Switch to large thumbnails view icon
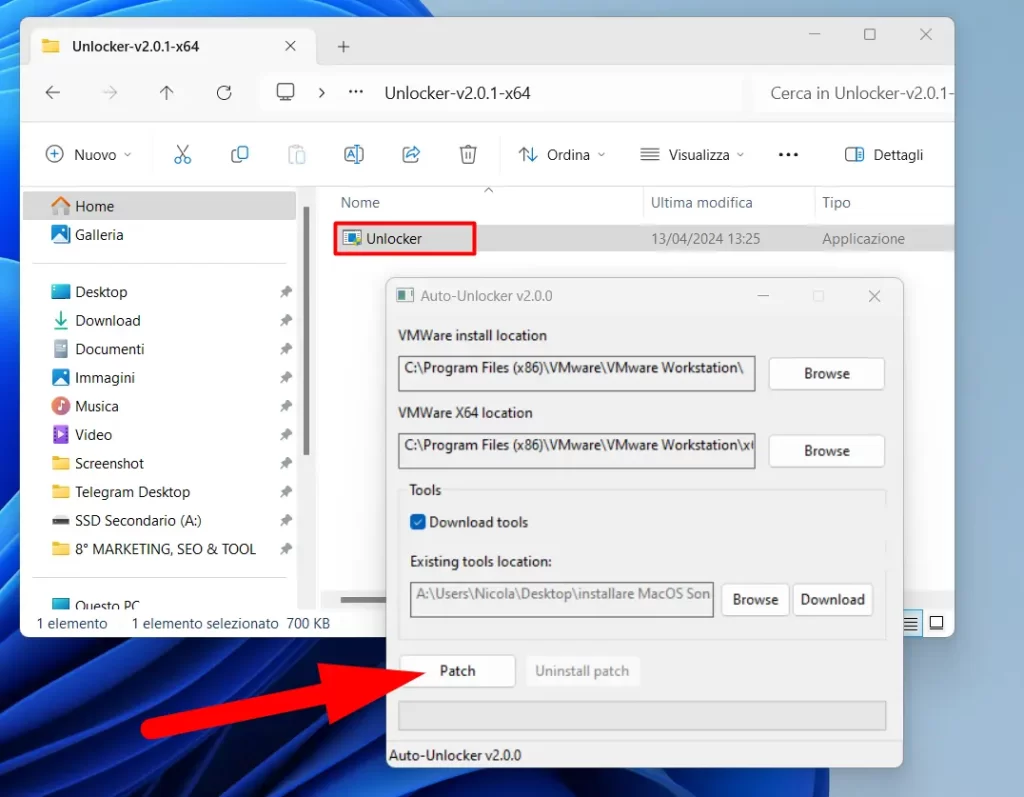Screen dimensions: 1024x797 click(936, 623)
